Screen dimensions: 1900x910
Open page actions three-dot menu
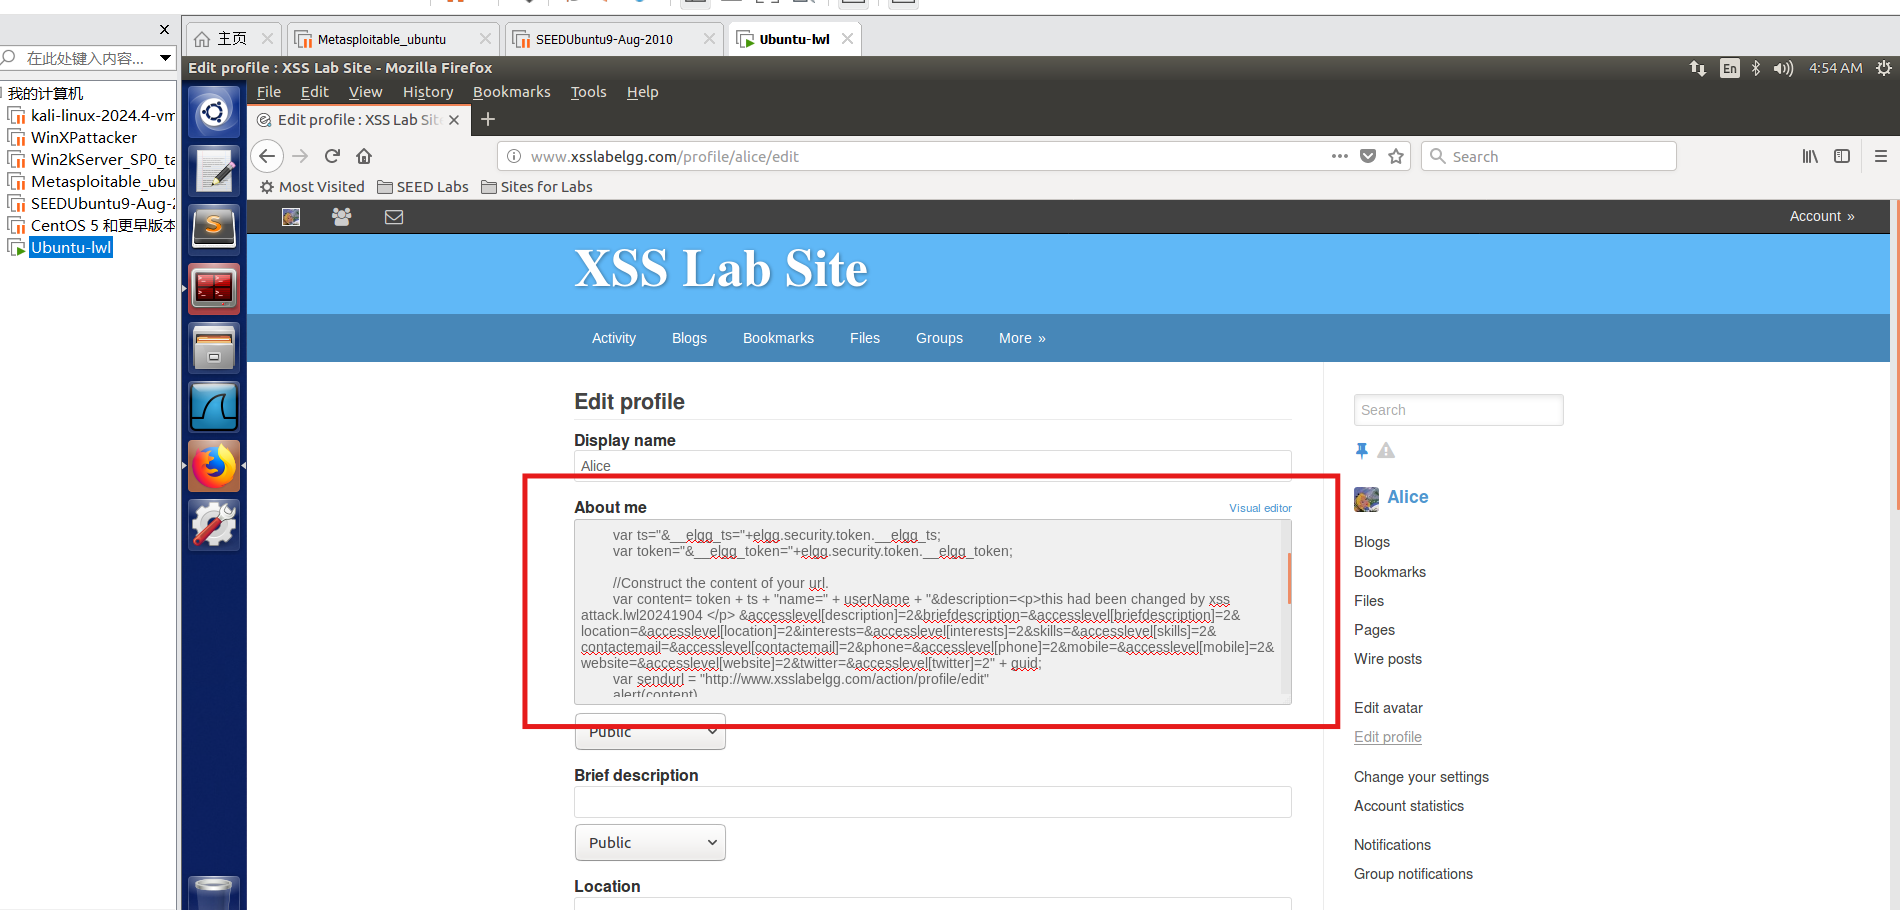1340,156
